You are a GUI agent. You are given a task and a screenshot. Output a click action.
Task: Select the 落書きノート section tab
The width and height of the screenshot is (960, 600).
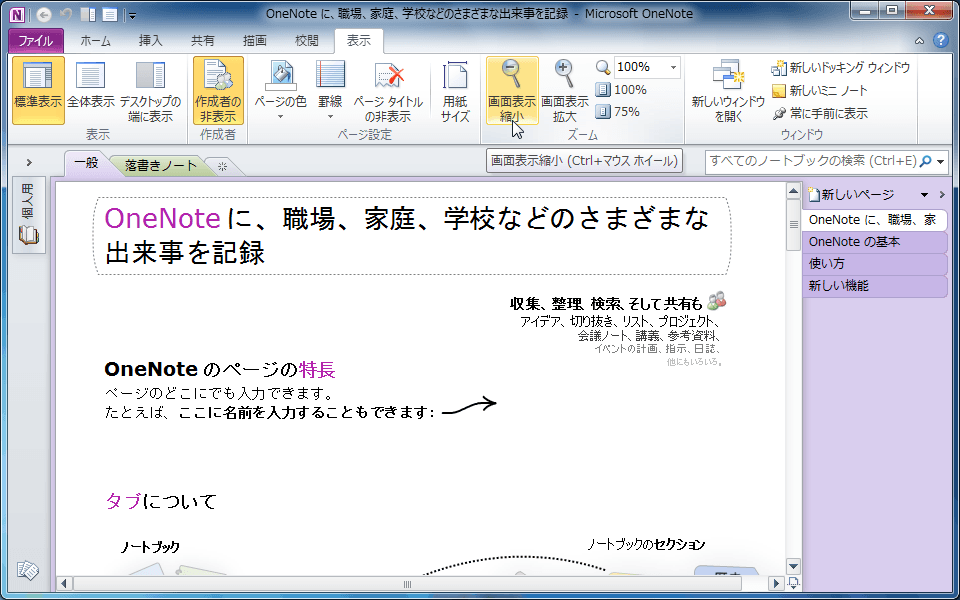tap(162, 165)
